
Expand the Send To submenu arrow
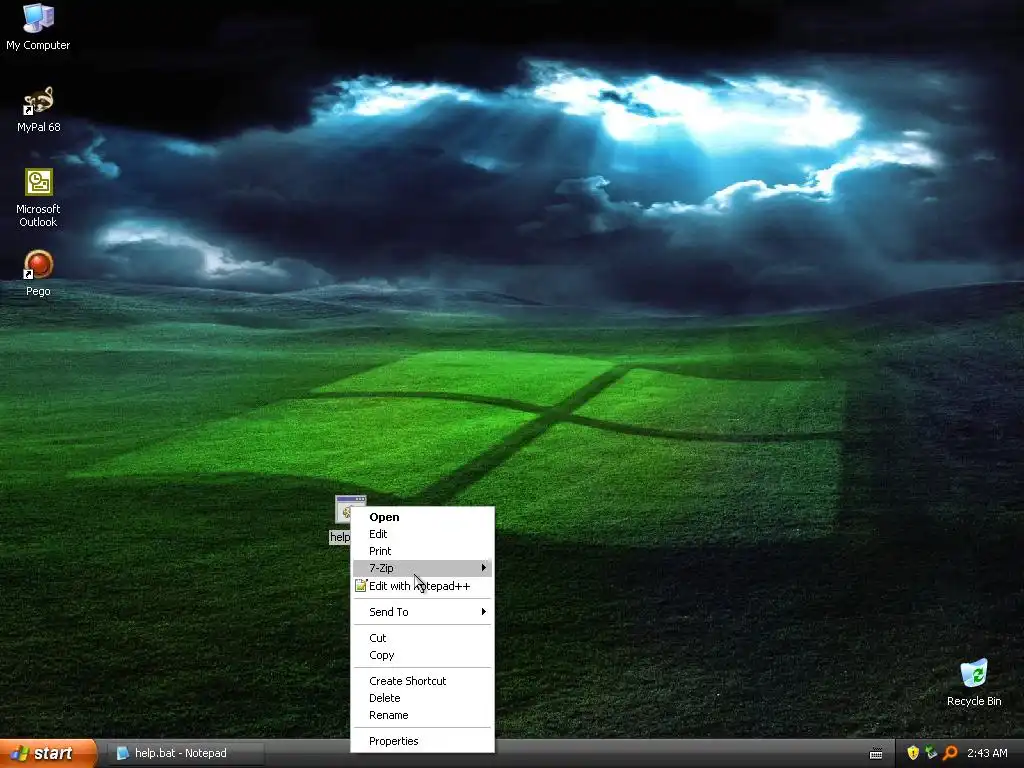click(483, 611)
